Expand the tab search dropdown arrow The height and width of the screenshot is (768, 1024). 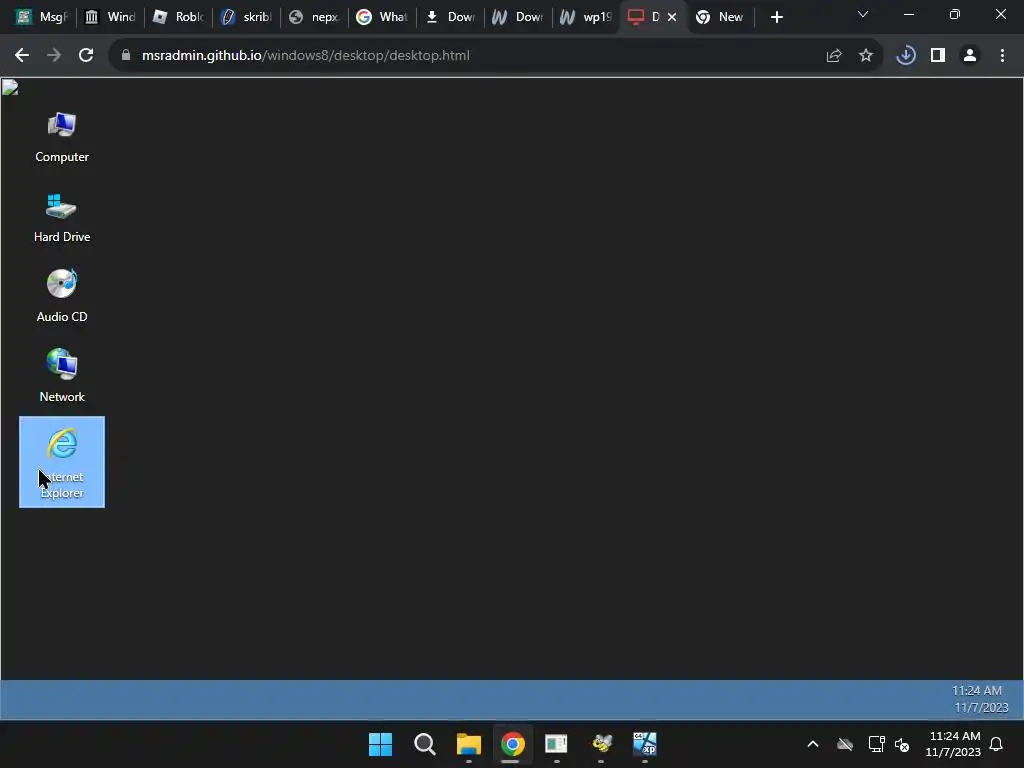[x=863, y=14]
